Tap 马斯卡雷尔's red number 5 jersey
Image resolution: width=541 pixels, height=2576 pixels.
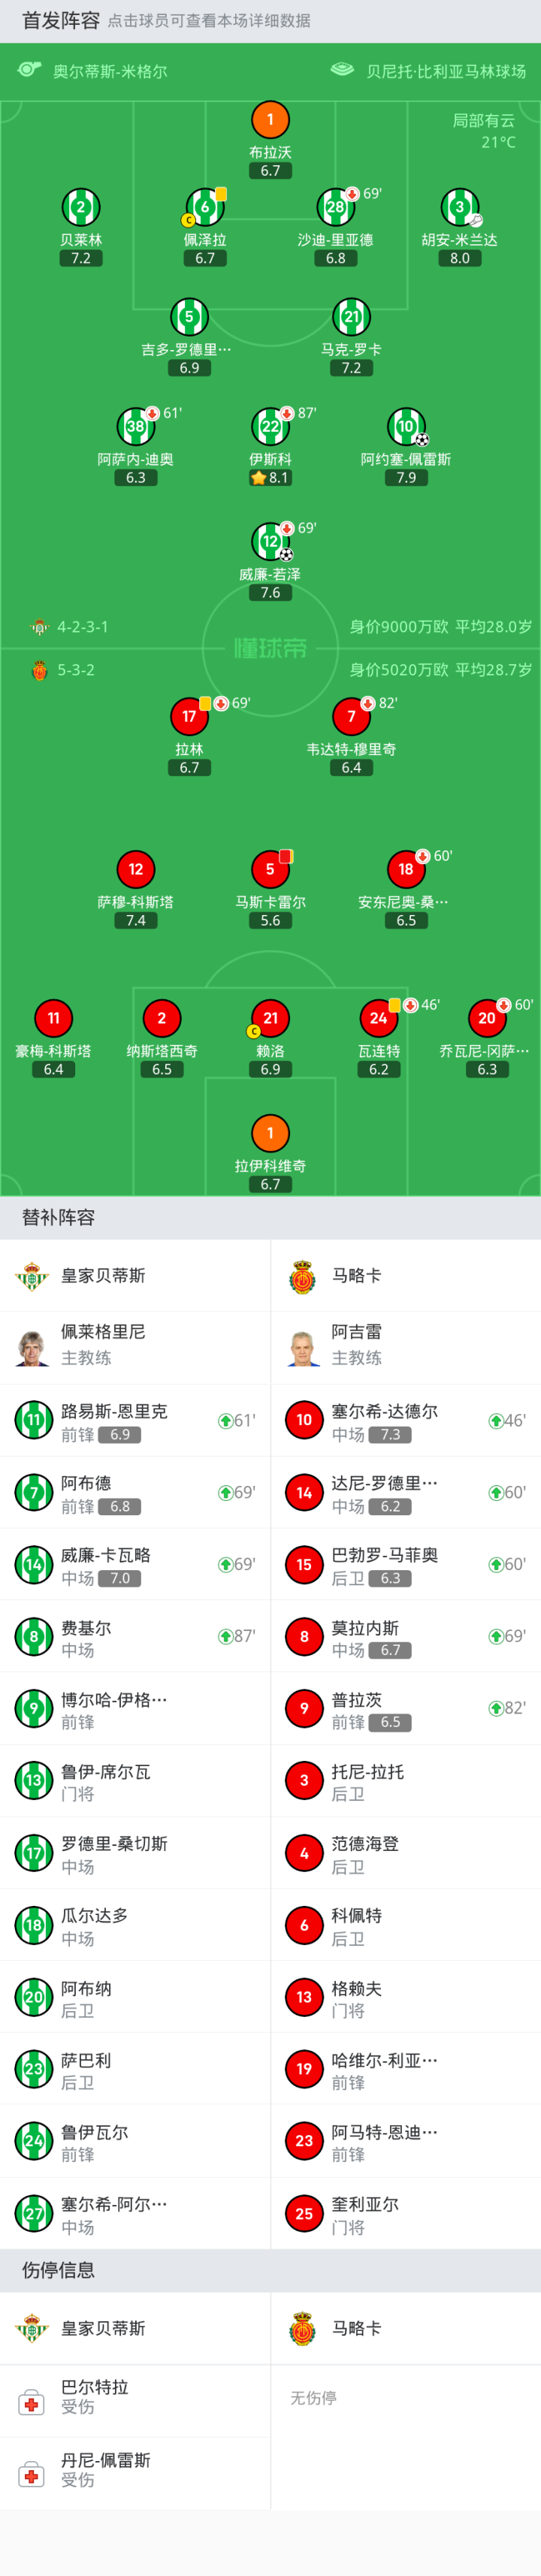[270, 869]
